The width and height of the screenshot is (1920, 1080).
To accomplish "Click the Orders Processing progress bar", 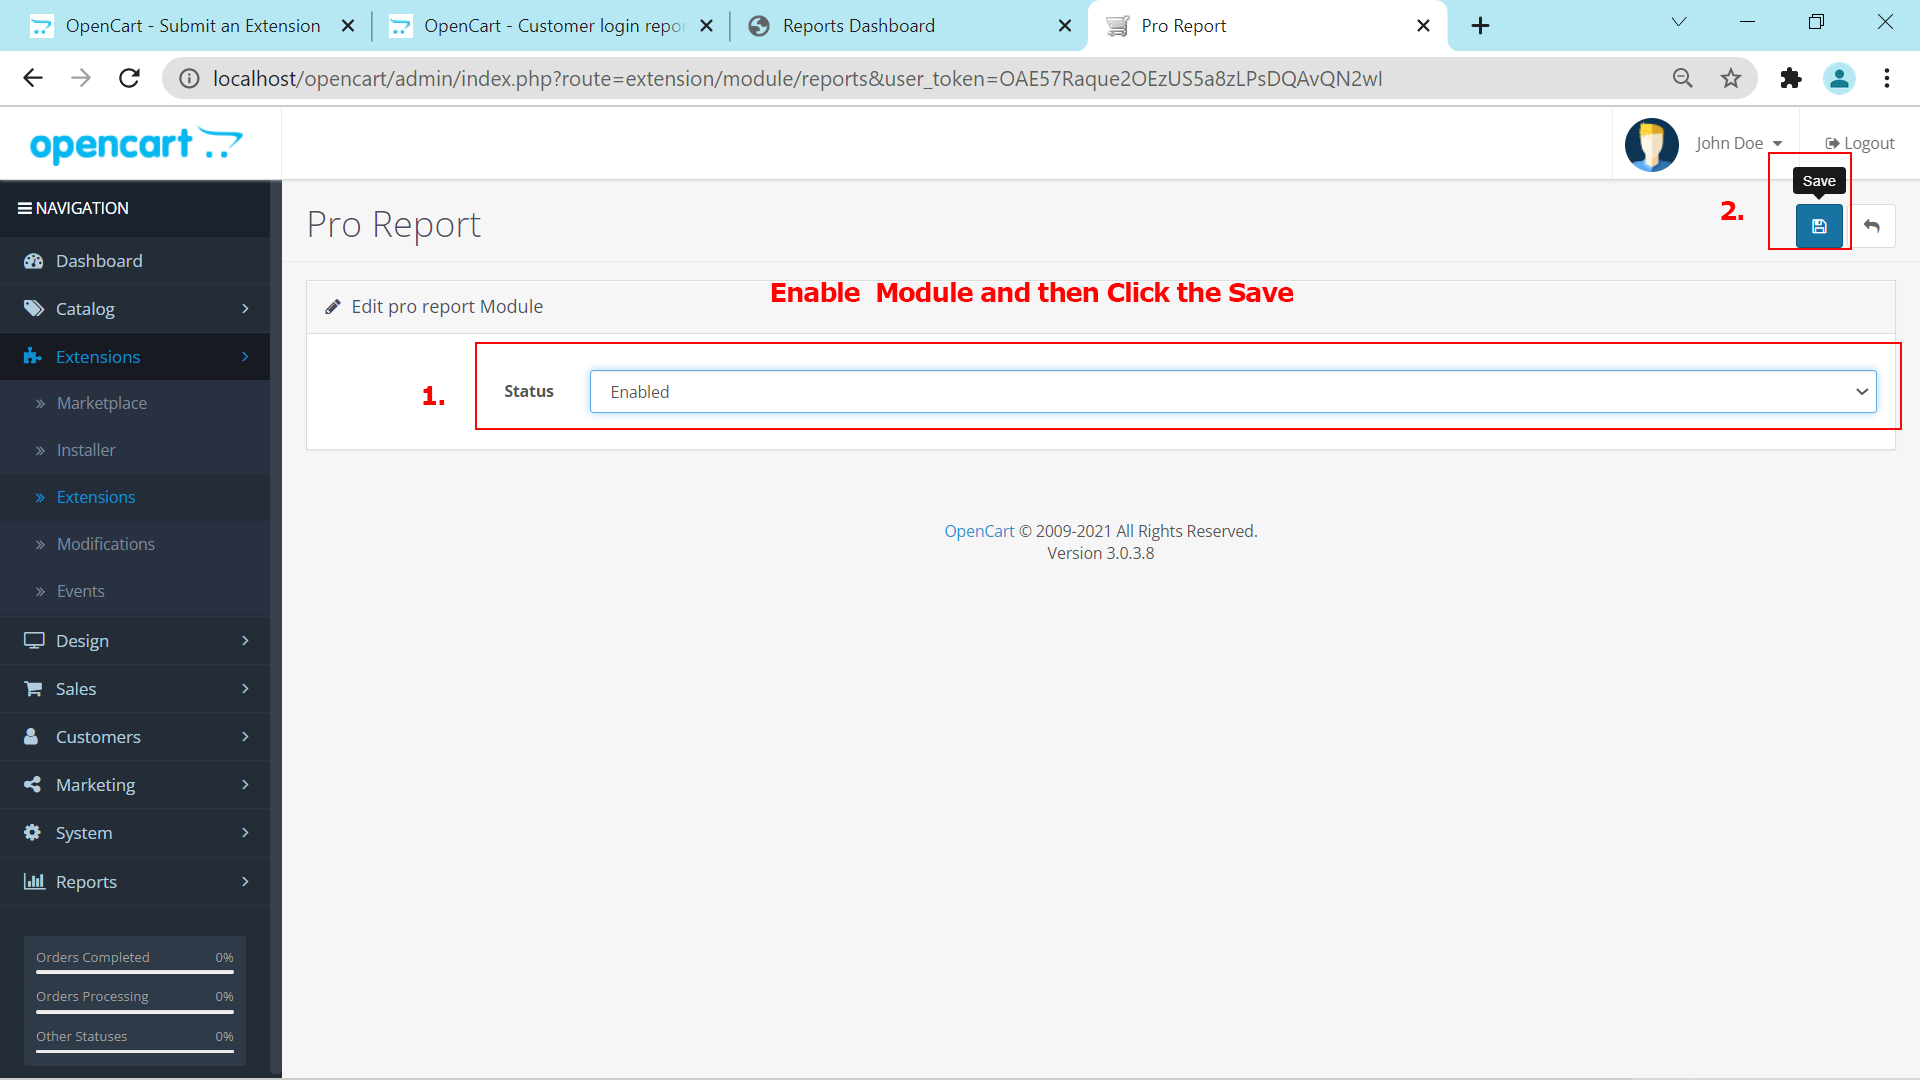I will [x=135, y=1011].
